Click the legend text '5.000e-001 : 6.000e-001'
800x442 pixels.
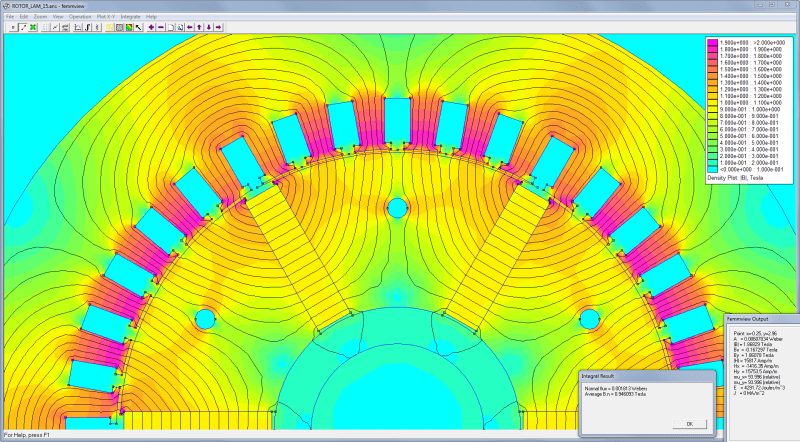point(749,136)
